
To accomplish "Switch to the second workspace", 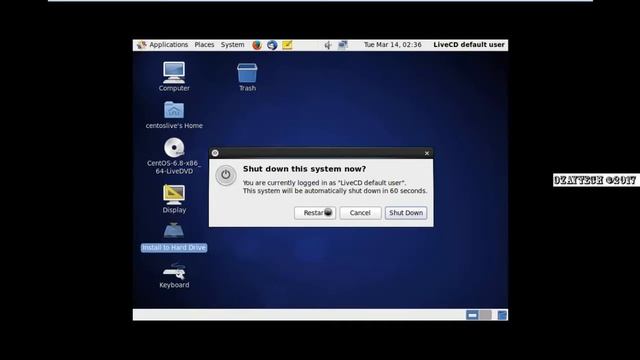I will pos(485,315).
